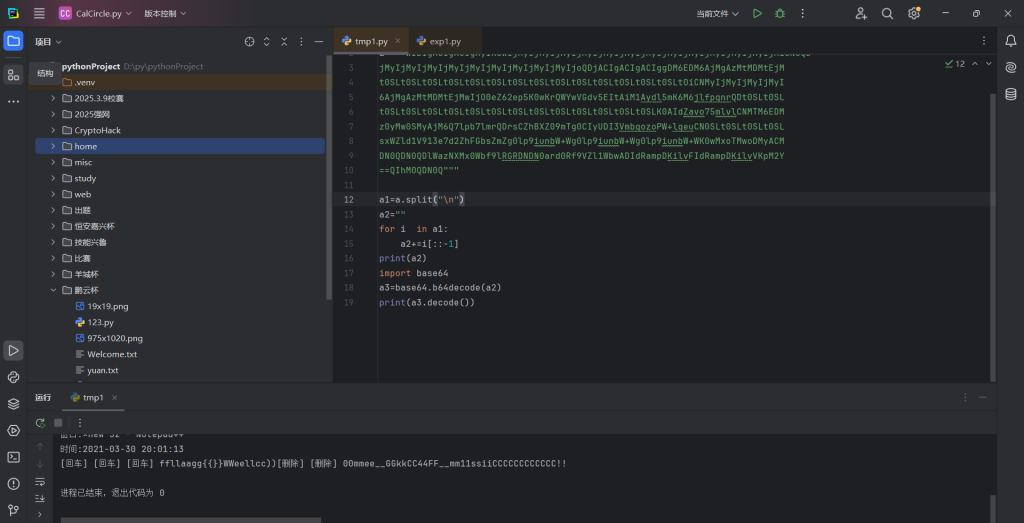Toggle soft-wrap in the run console

[x=41, y=481]
